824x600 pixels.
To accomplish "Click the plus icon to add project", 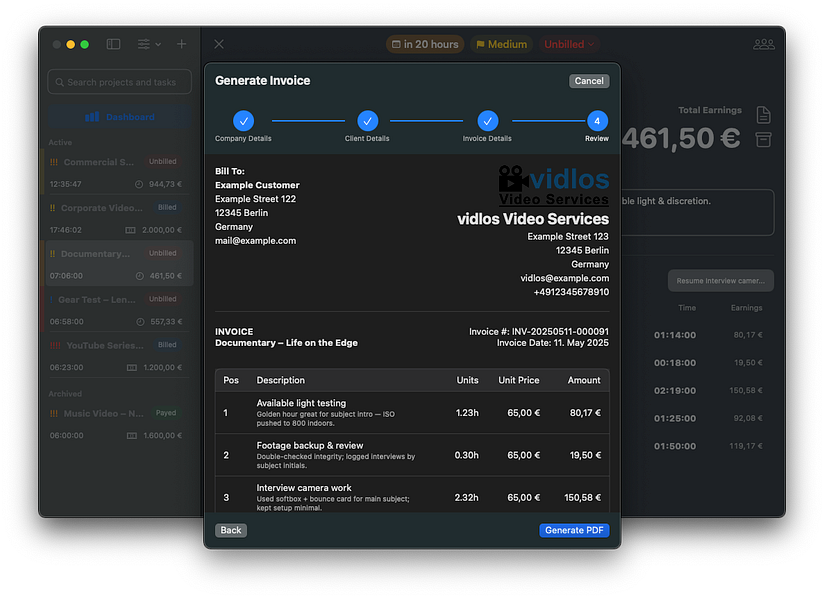I will (181, 44).
